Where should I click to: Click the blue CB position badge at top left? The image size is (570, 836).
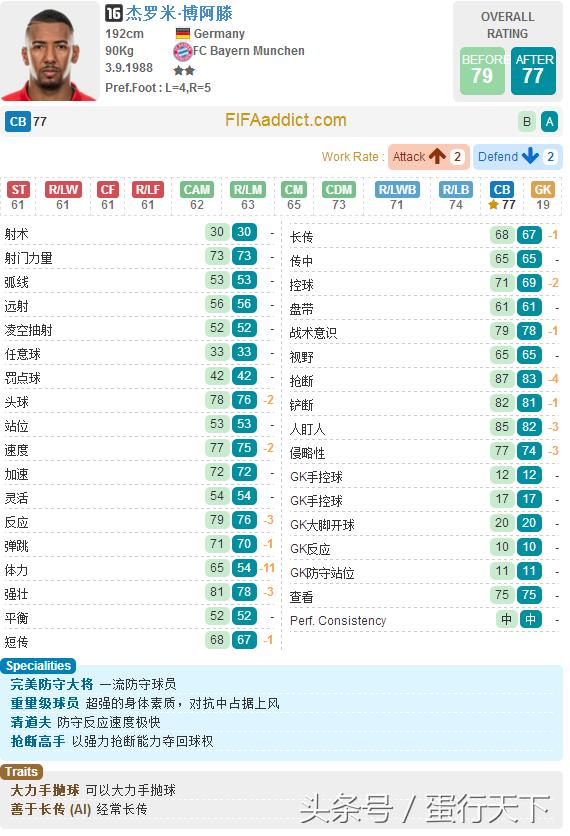point(18,122)
